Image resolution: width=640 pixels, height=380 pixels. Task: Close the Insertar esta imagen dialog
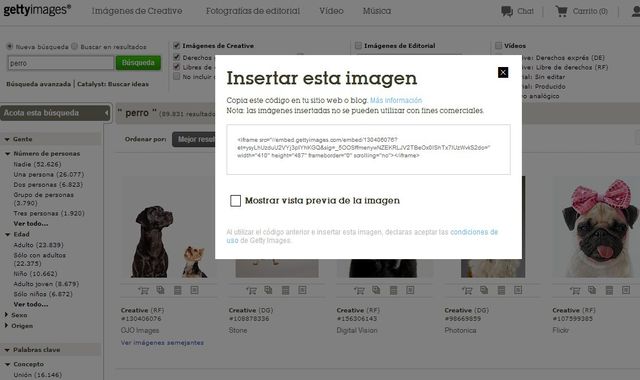[x=503, y=72]
